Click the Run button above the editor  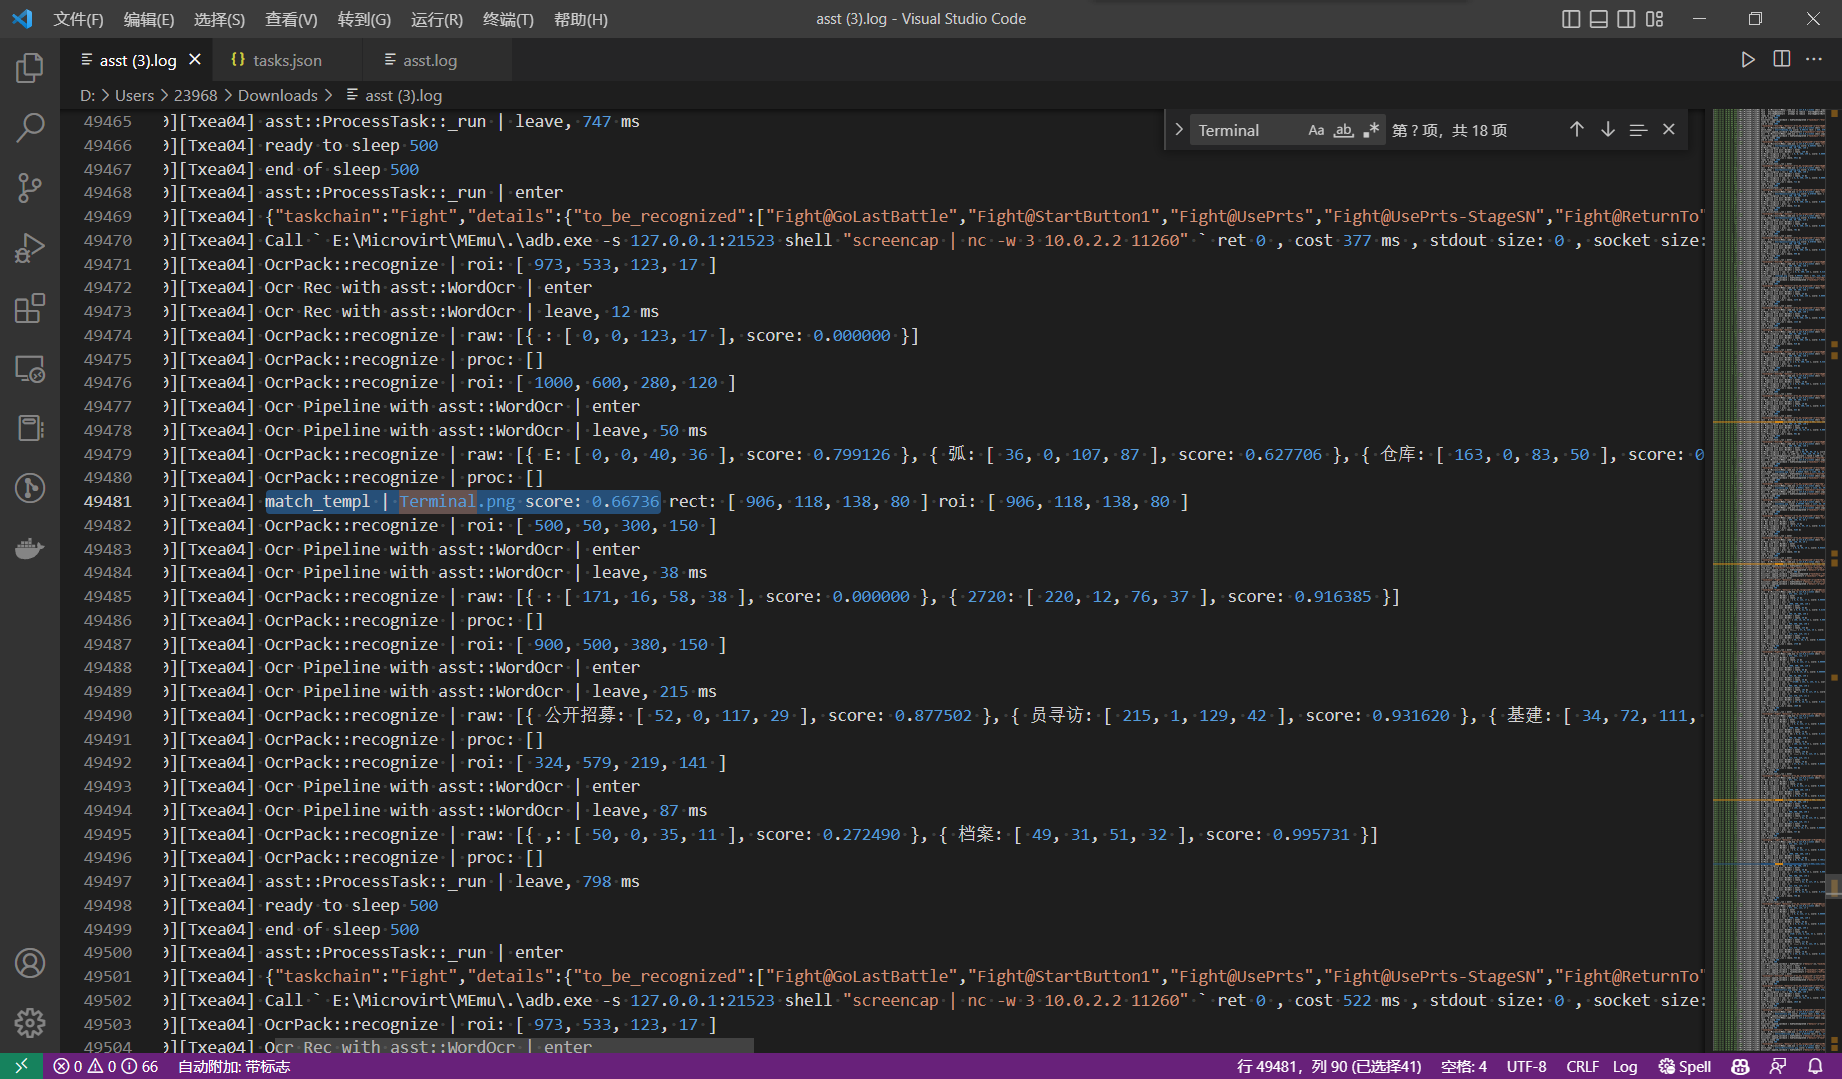(1747, 59)
